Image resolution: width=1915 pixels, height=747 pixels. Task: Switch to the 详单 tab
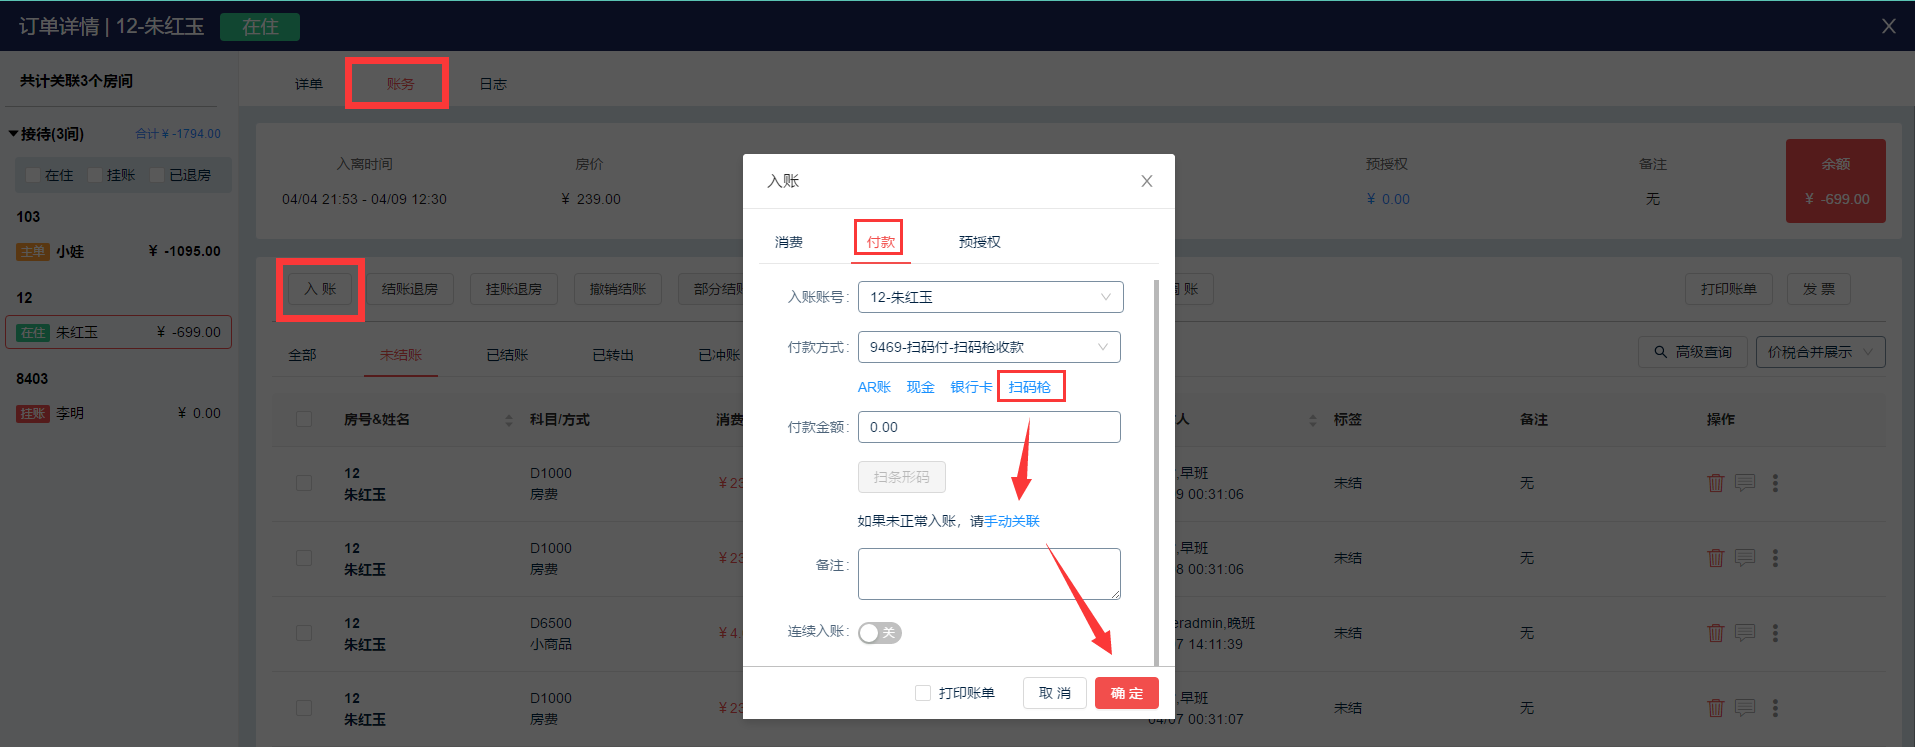[309, 84]
